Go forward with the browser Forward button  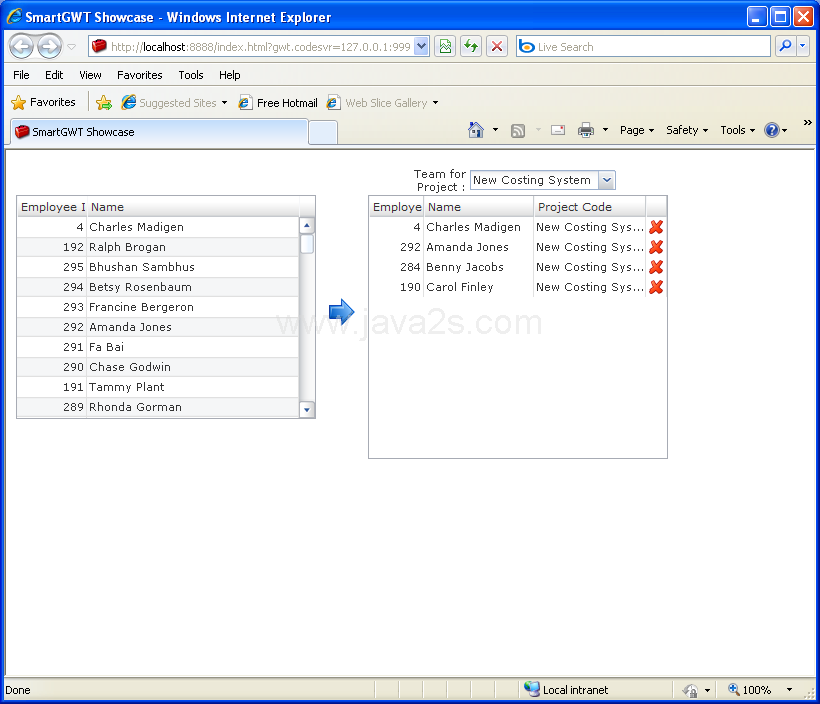[50, 47]
